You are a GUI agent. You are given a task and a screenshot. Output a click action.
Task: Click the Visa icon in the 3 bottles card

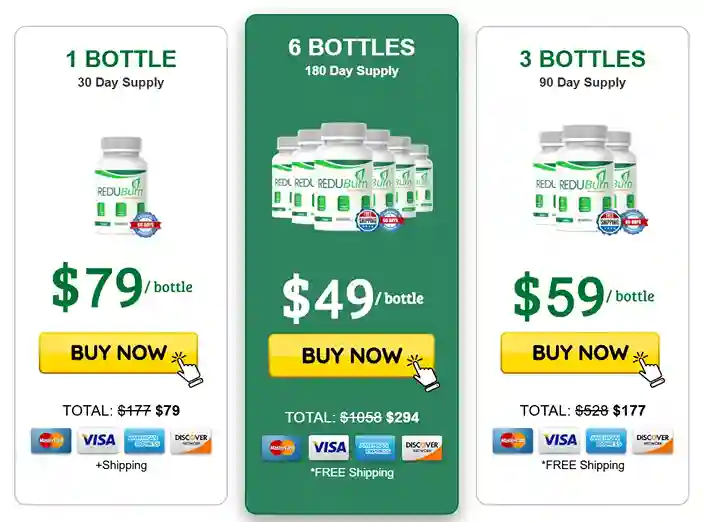[x=560, y=441]
